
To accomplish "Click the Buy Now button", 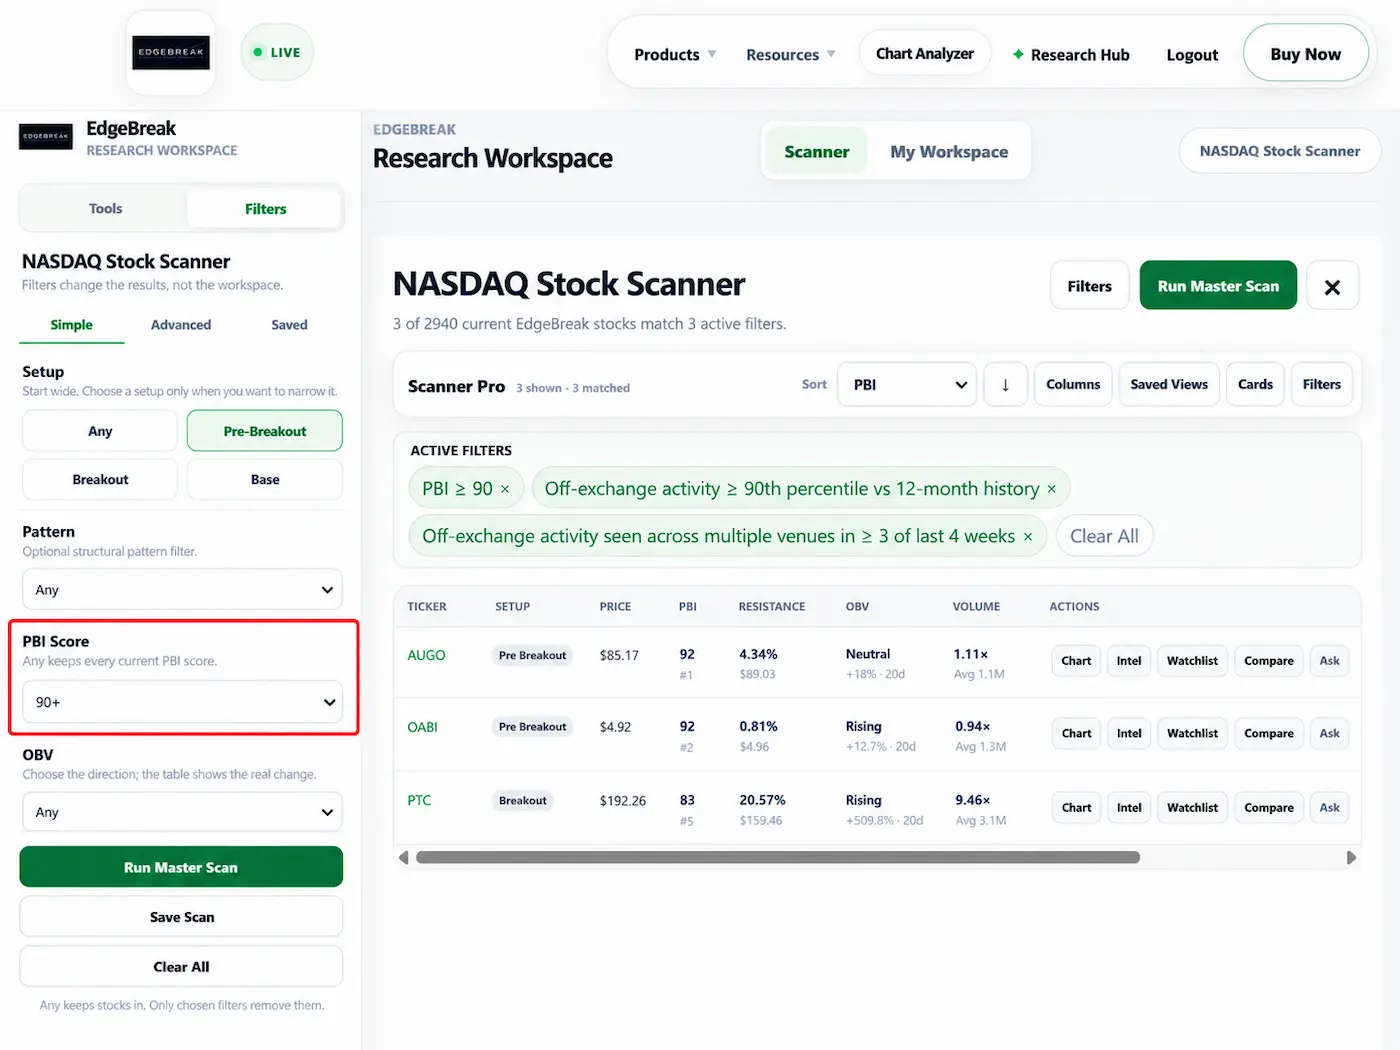I will coord(1305,54).
